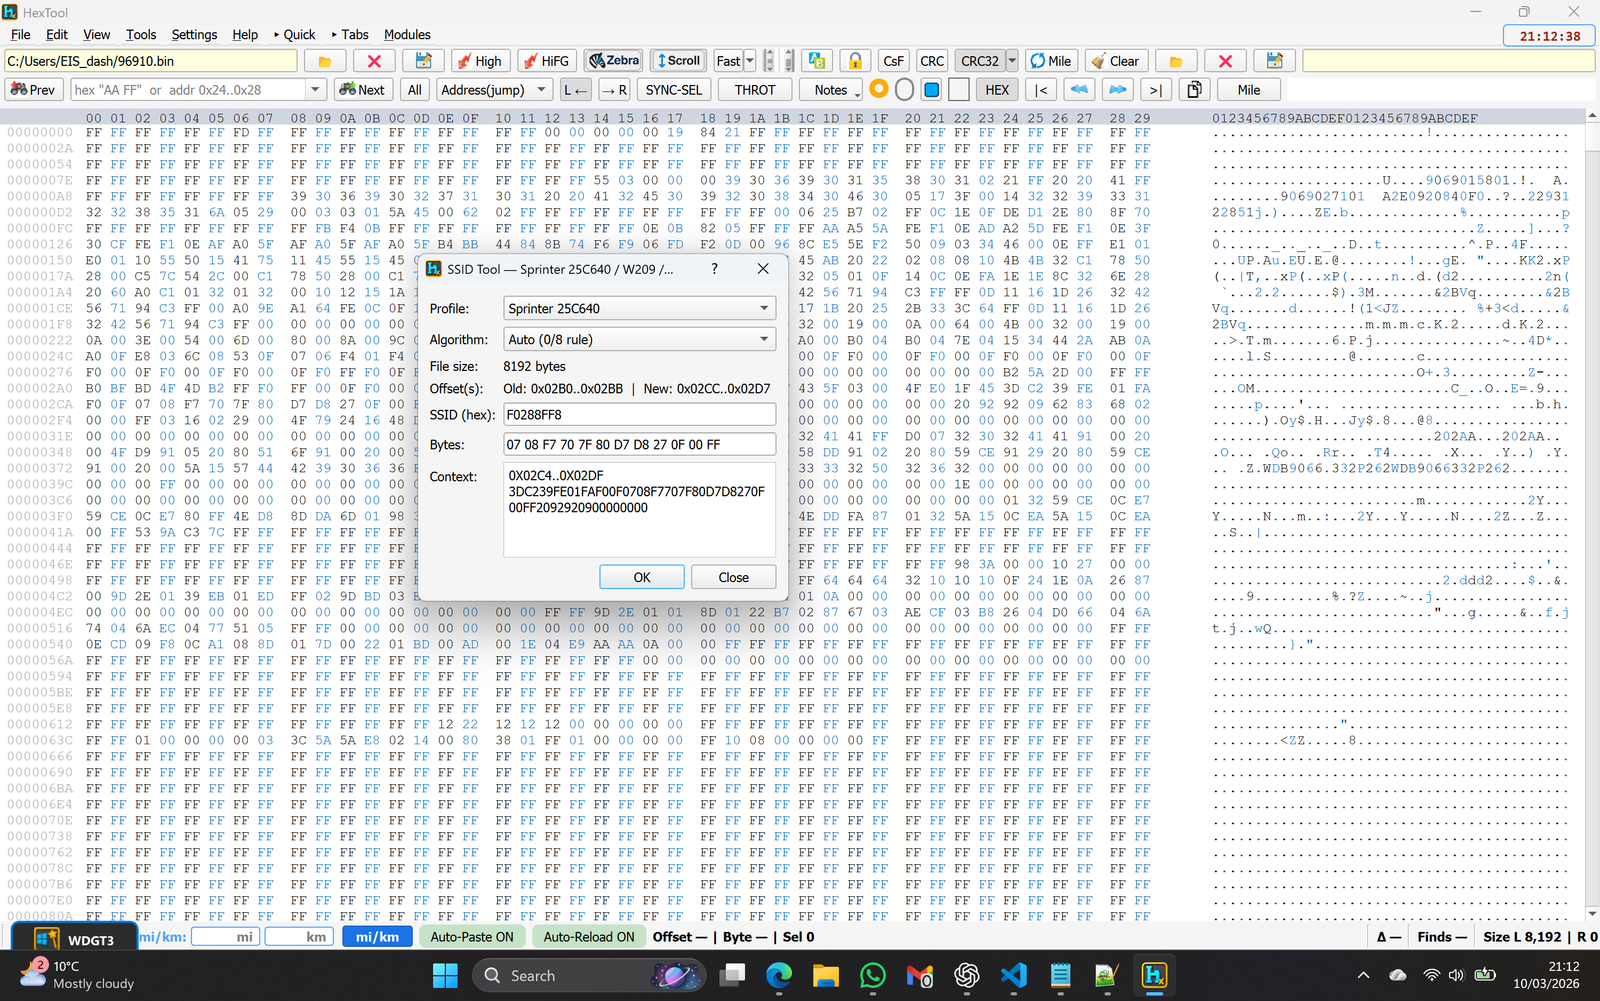
Task: Click the High highlight button
Action: (480, 61)
